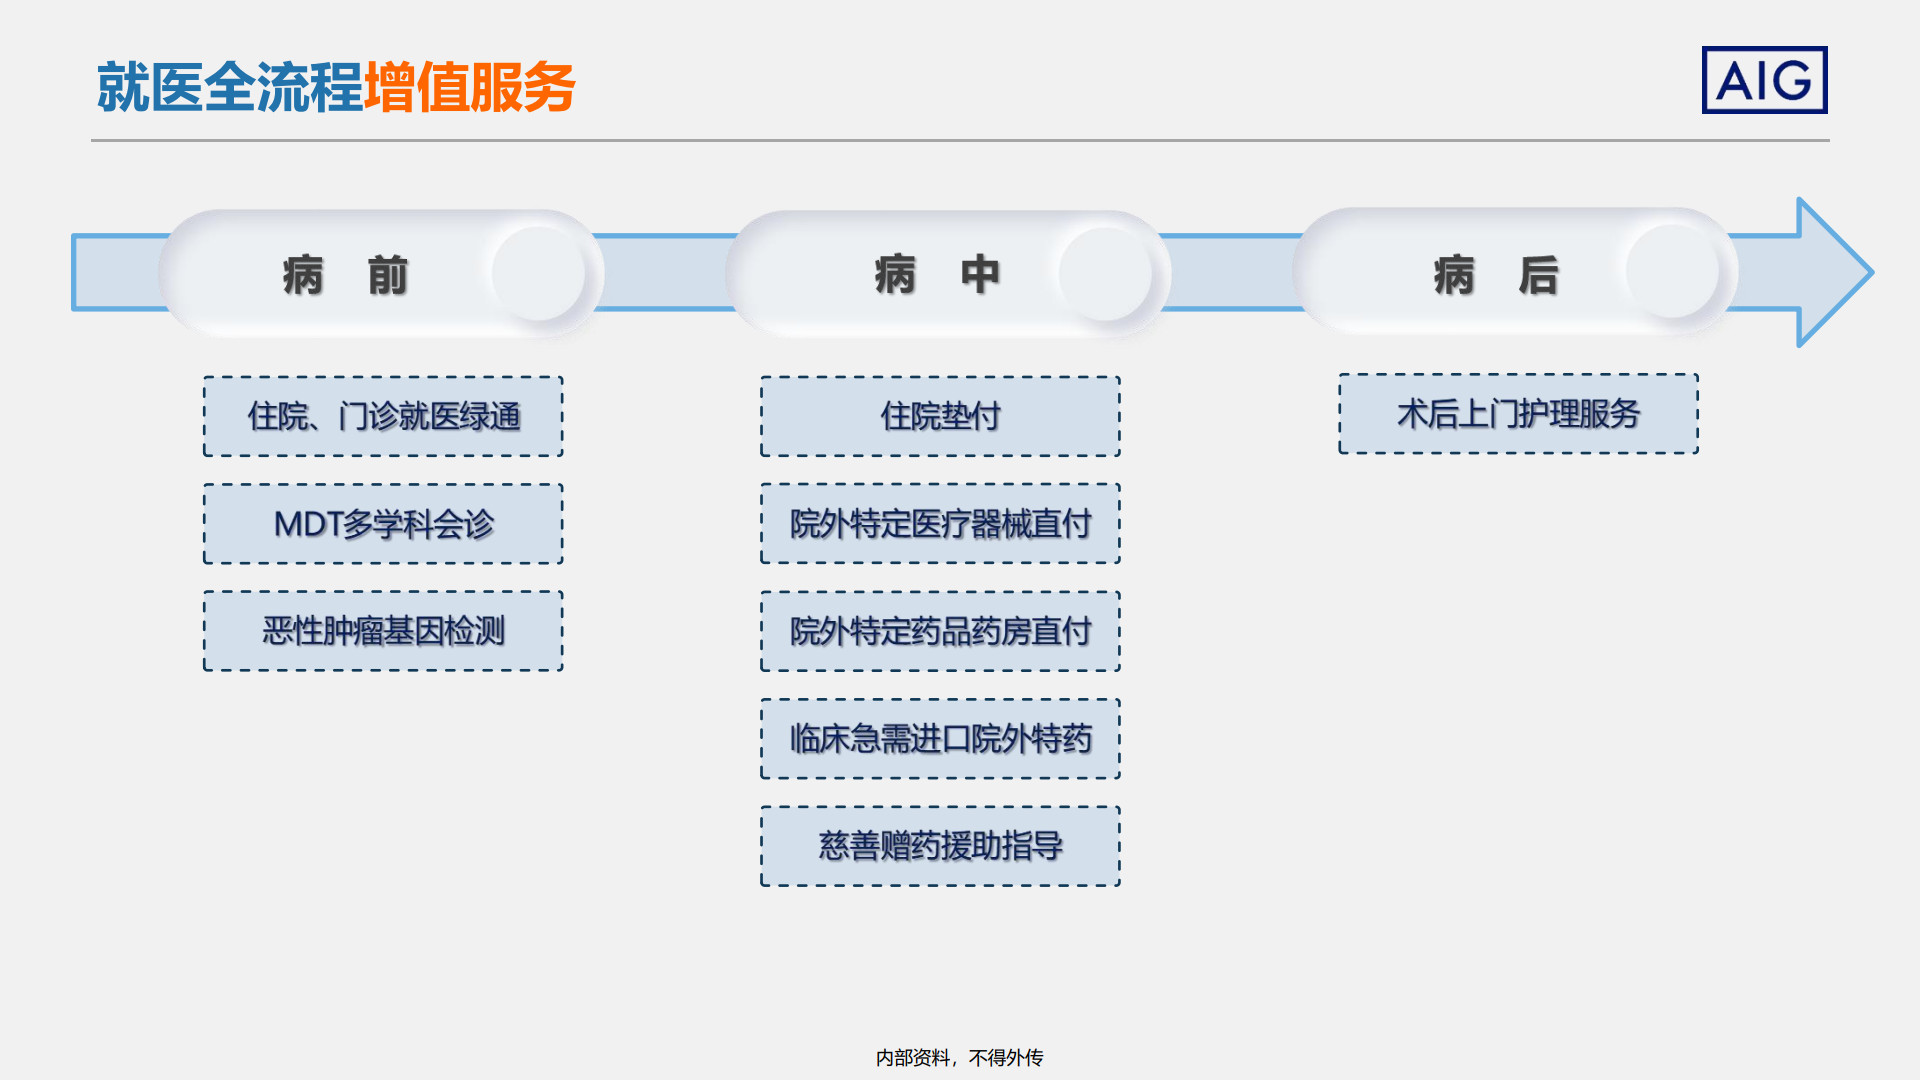
Task: Click the 院外特定医疗器械直付 box
Action: click(x=940, y=524)
